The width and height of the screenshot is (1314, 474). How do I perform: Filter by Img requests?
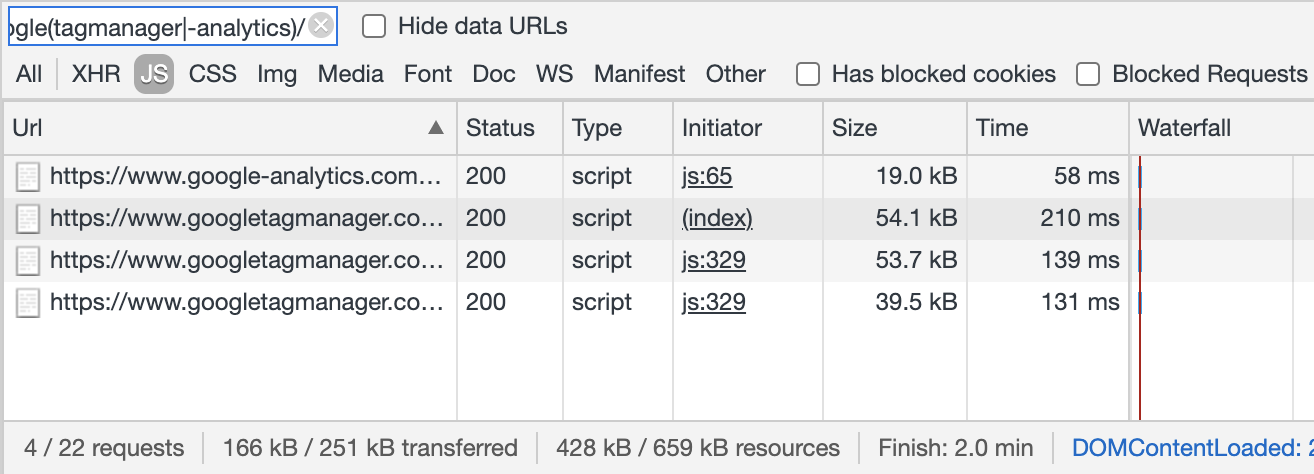[277, 74]
